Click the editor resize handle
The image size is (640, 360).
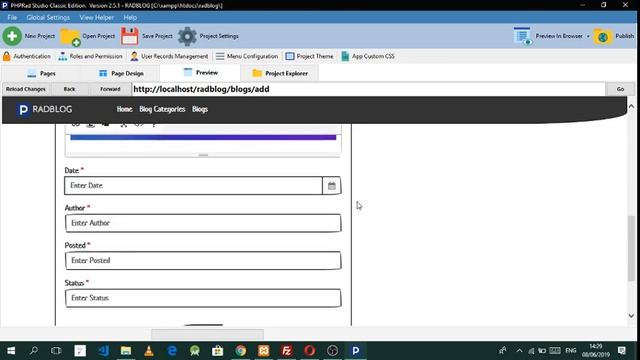tap(203, 155)
